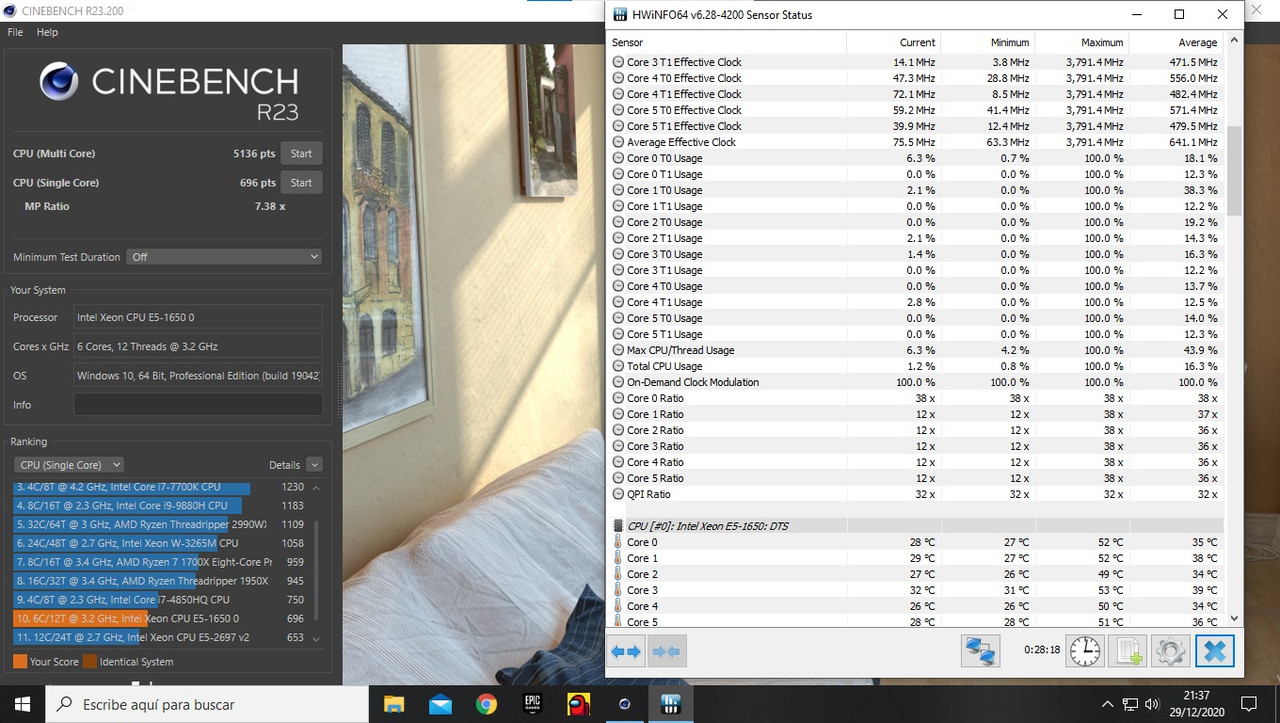Select the Core 4 T0 Effective Clock row
Image resolution: width=1280 pixels, height=723 pixels.
point(915,78)
